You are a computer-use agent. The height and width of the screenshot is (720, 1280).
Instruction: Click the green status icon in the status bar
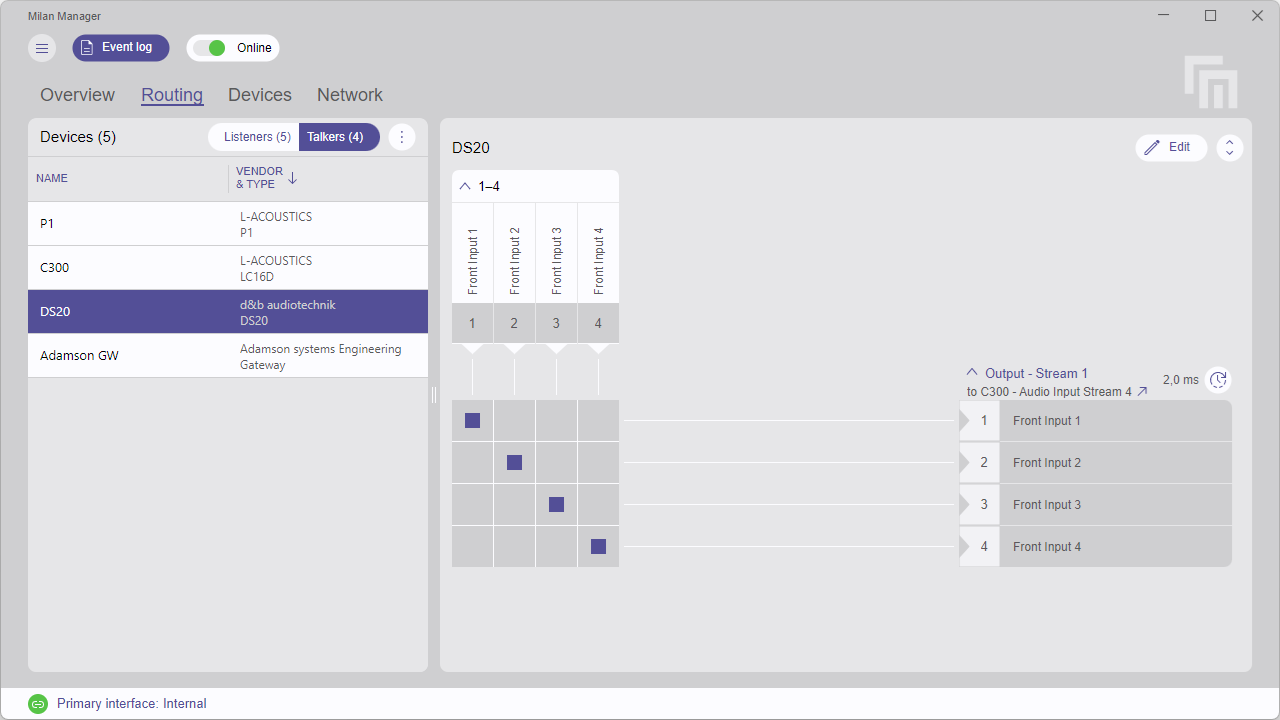[39, 703]
